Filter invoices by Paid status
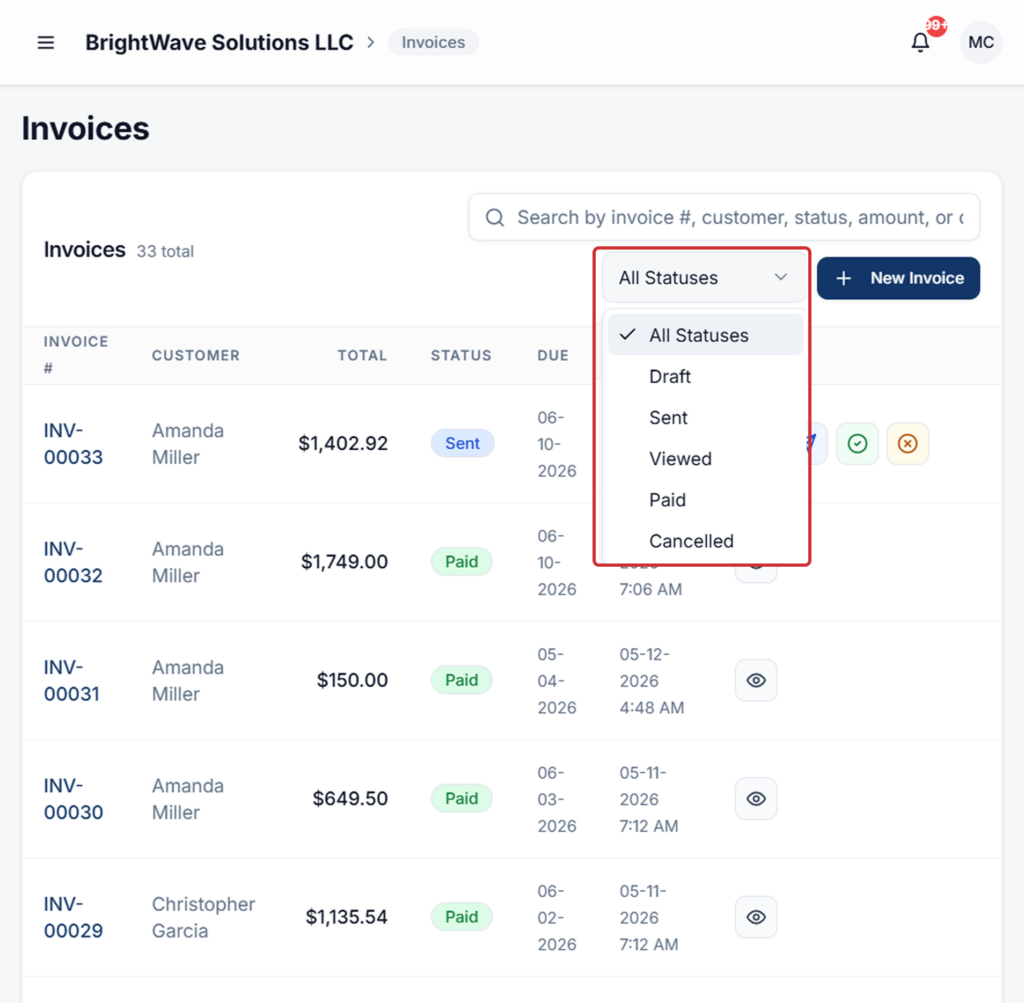 (x=705, y=500)
